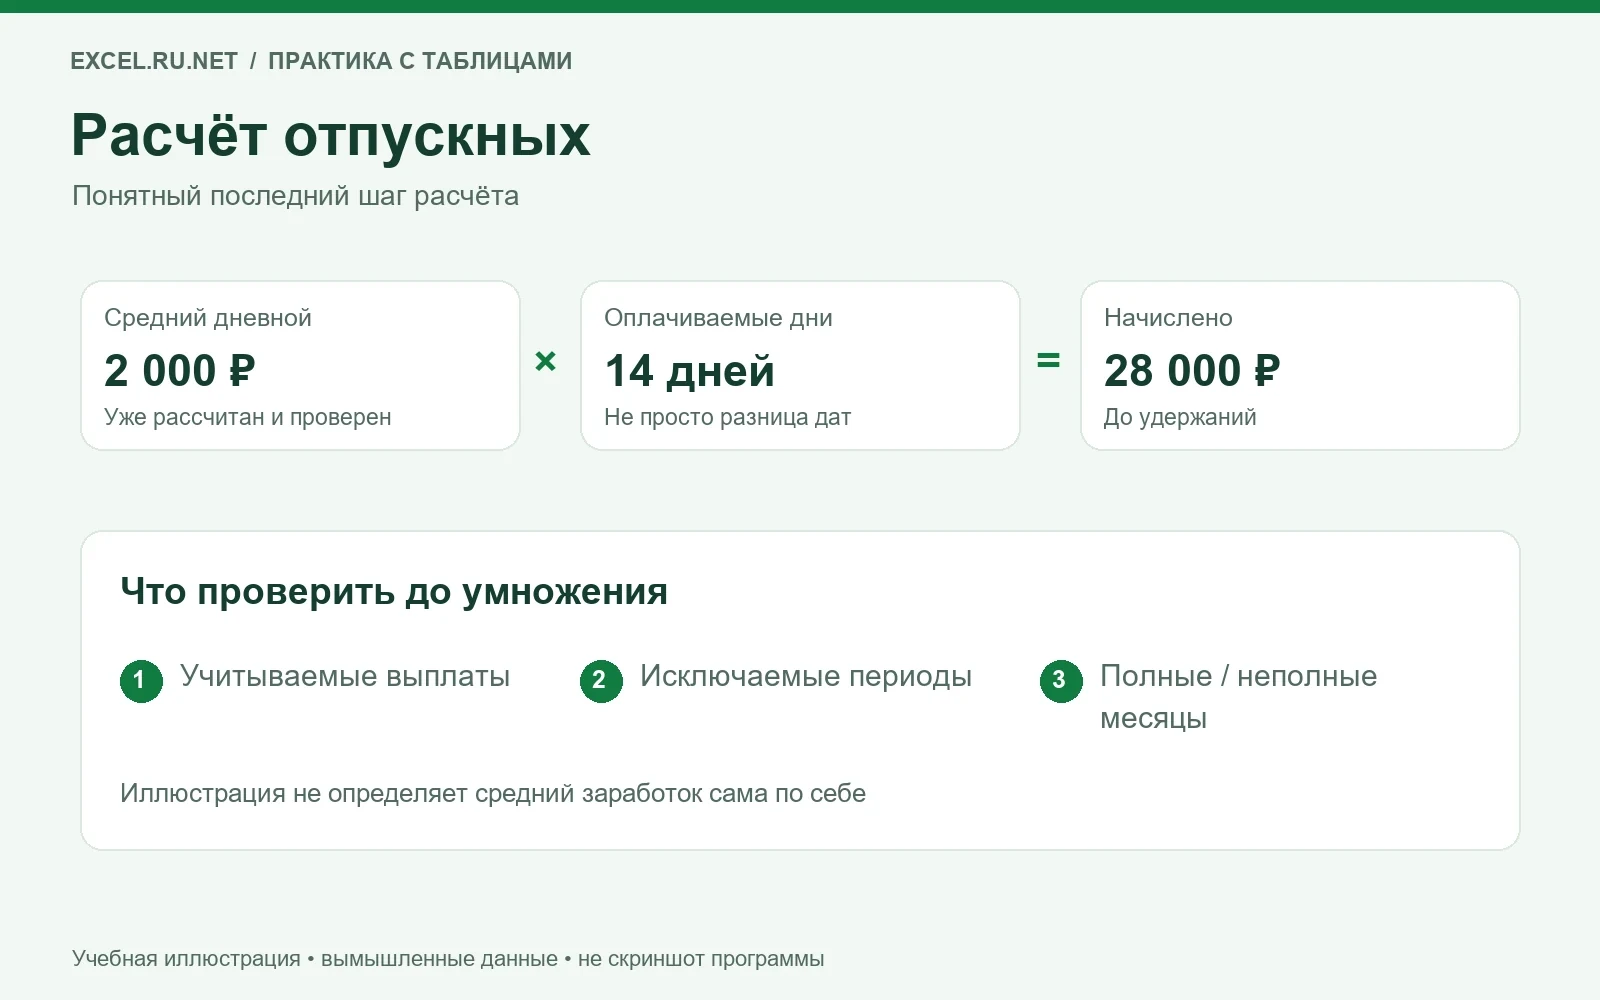
Task: Click the green number 2 badge
Action: point(601,681)
